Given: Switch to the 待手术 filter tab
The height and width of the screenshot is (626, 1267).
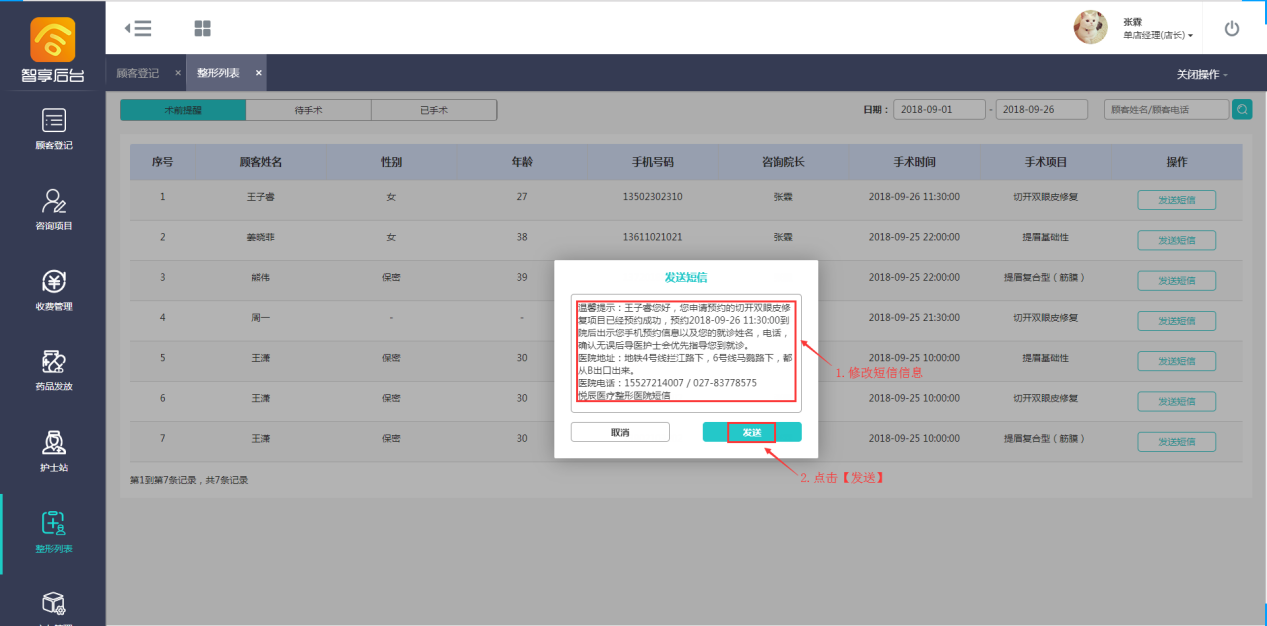Looking at the screenshot, I should 308,110.
